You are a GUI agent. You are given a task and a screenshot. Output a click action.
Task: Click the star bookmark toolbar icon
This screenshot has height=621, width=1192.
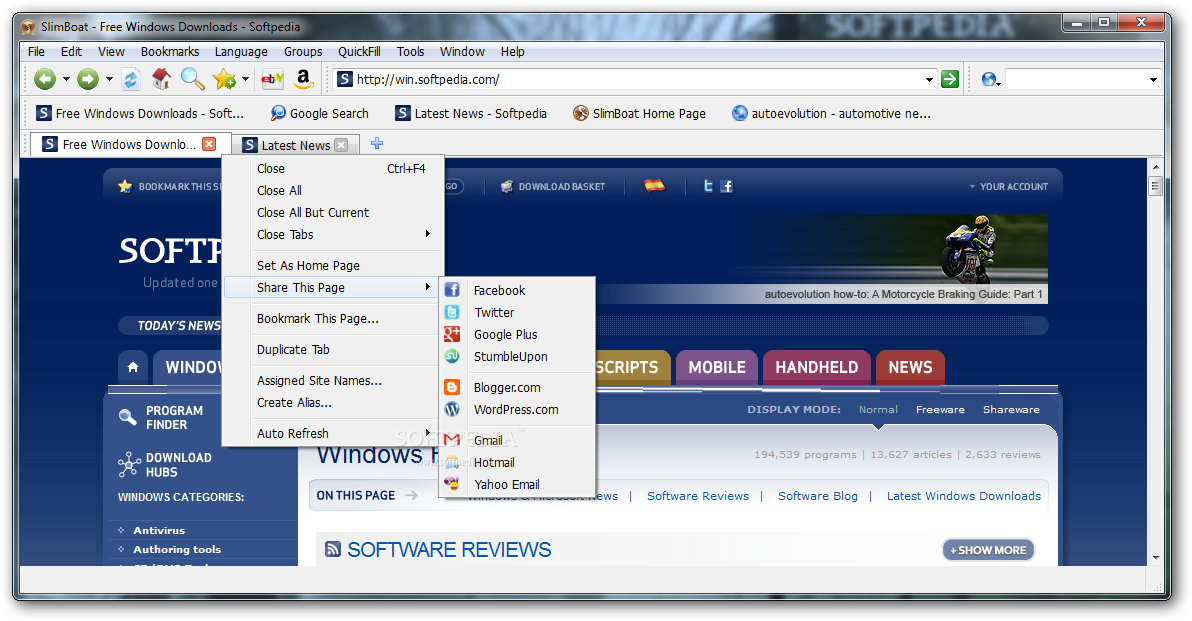click(224, 79)
